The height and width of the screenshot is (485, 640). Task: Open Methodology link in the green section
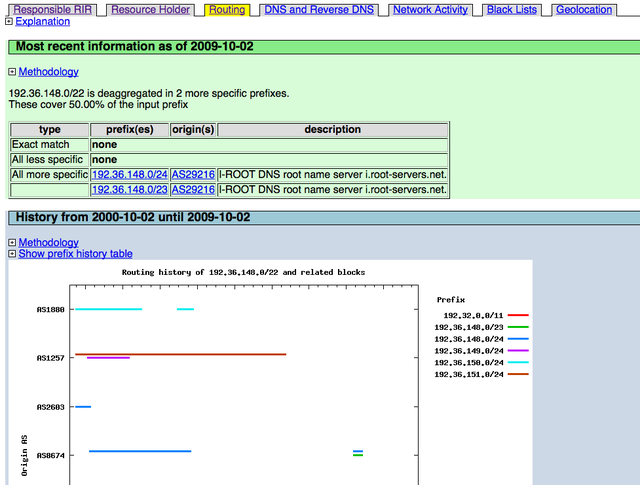point(49,72)
